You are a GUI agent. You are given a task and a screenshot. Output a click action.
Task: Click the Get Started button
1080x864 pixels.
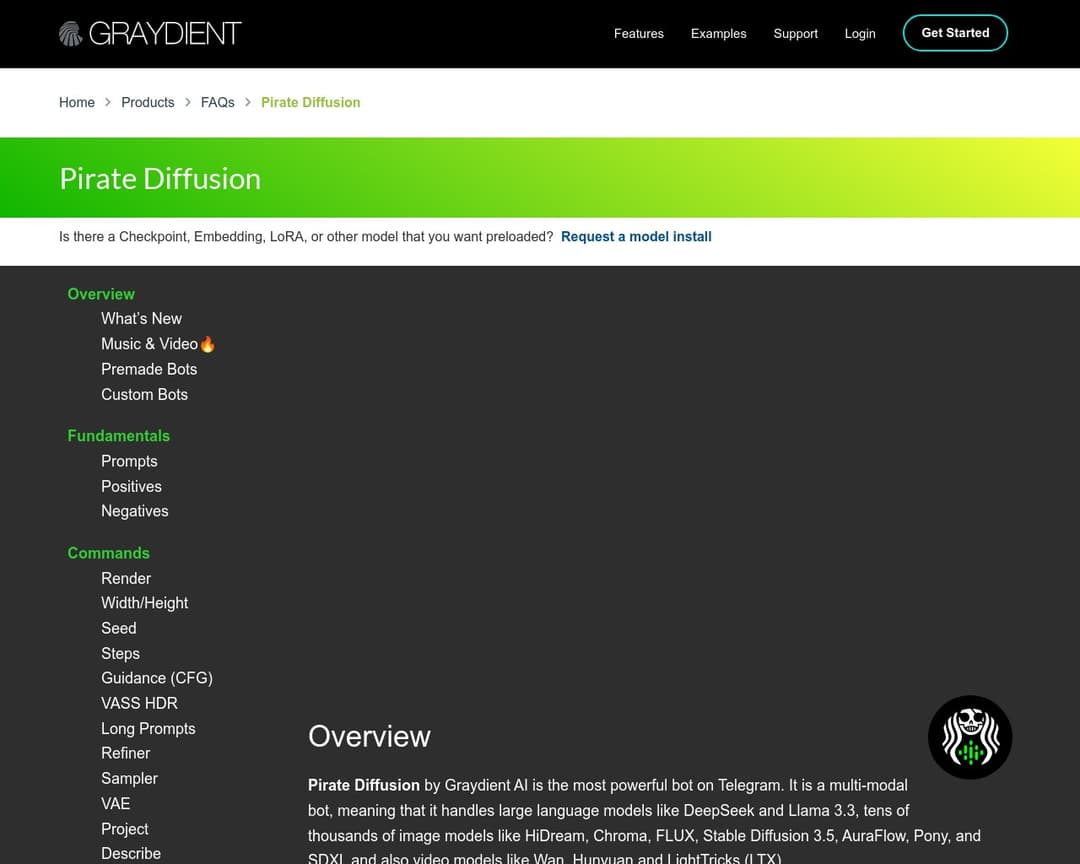pos(954,32)
